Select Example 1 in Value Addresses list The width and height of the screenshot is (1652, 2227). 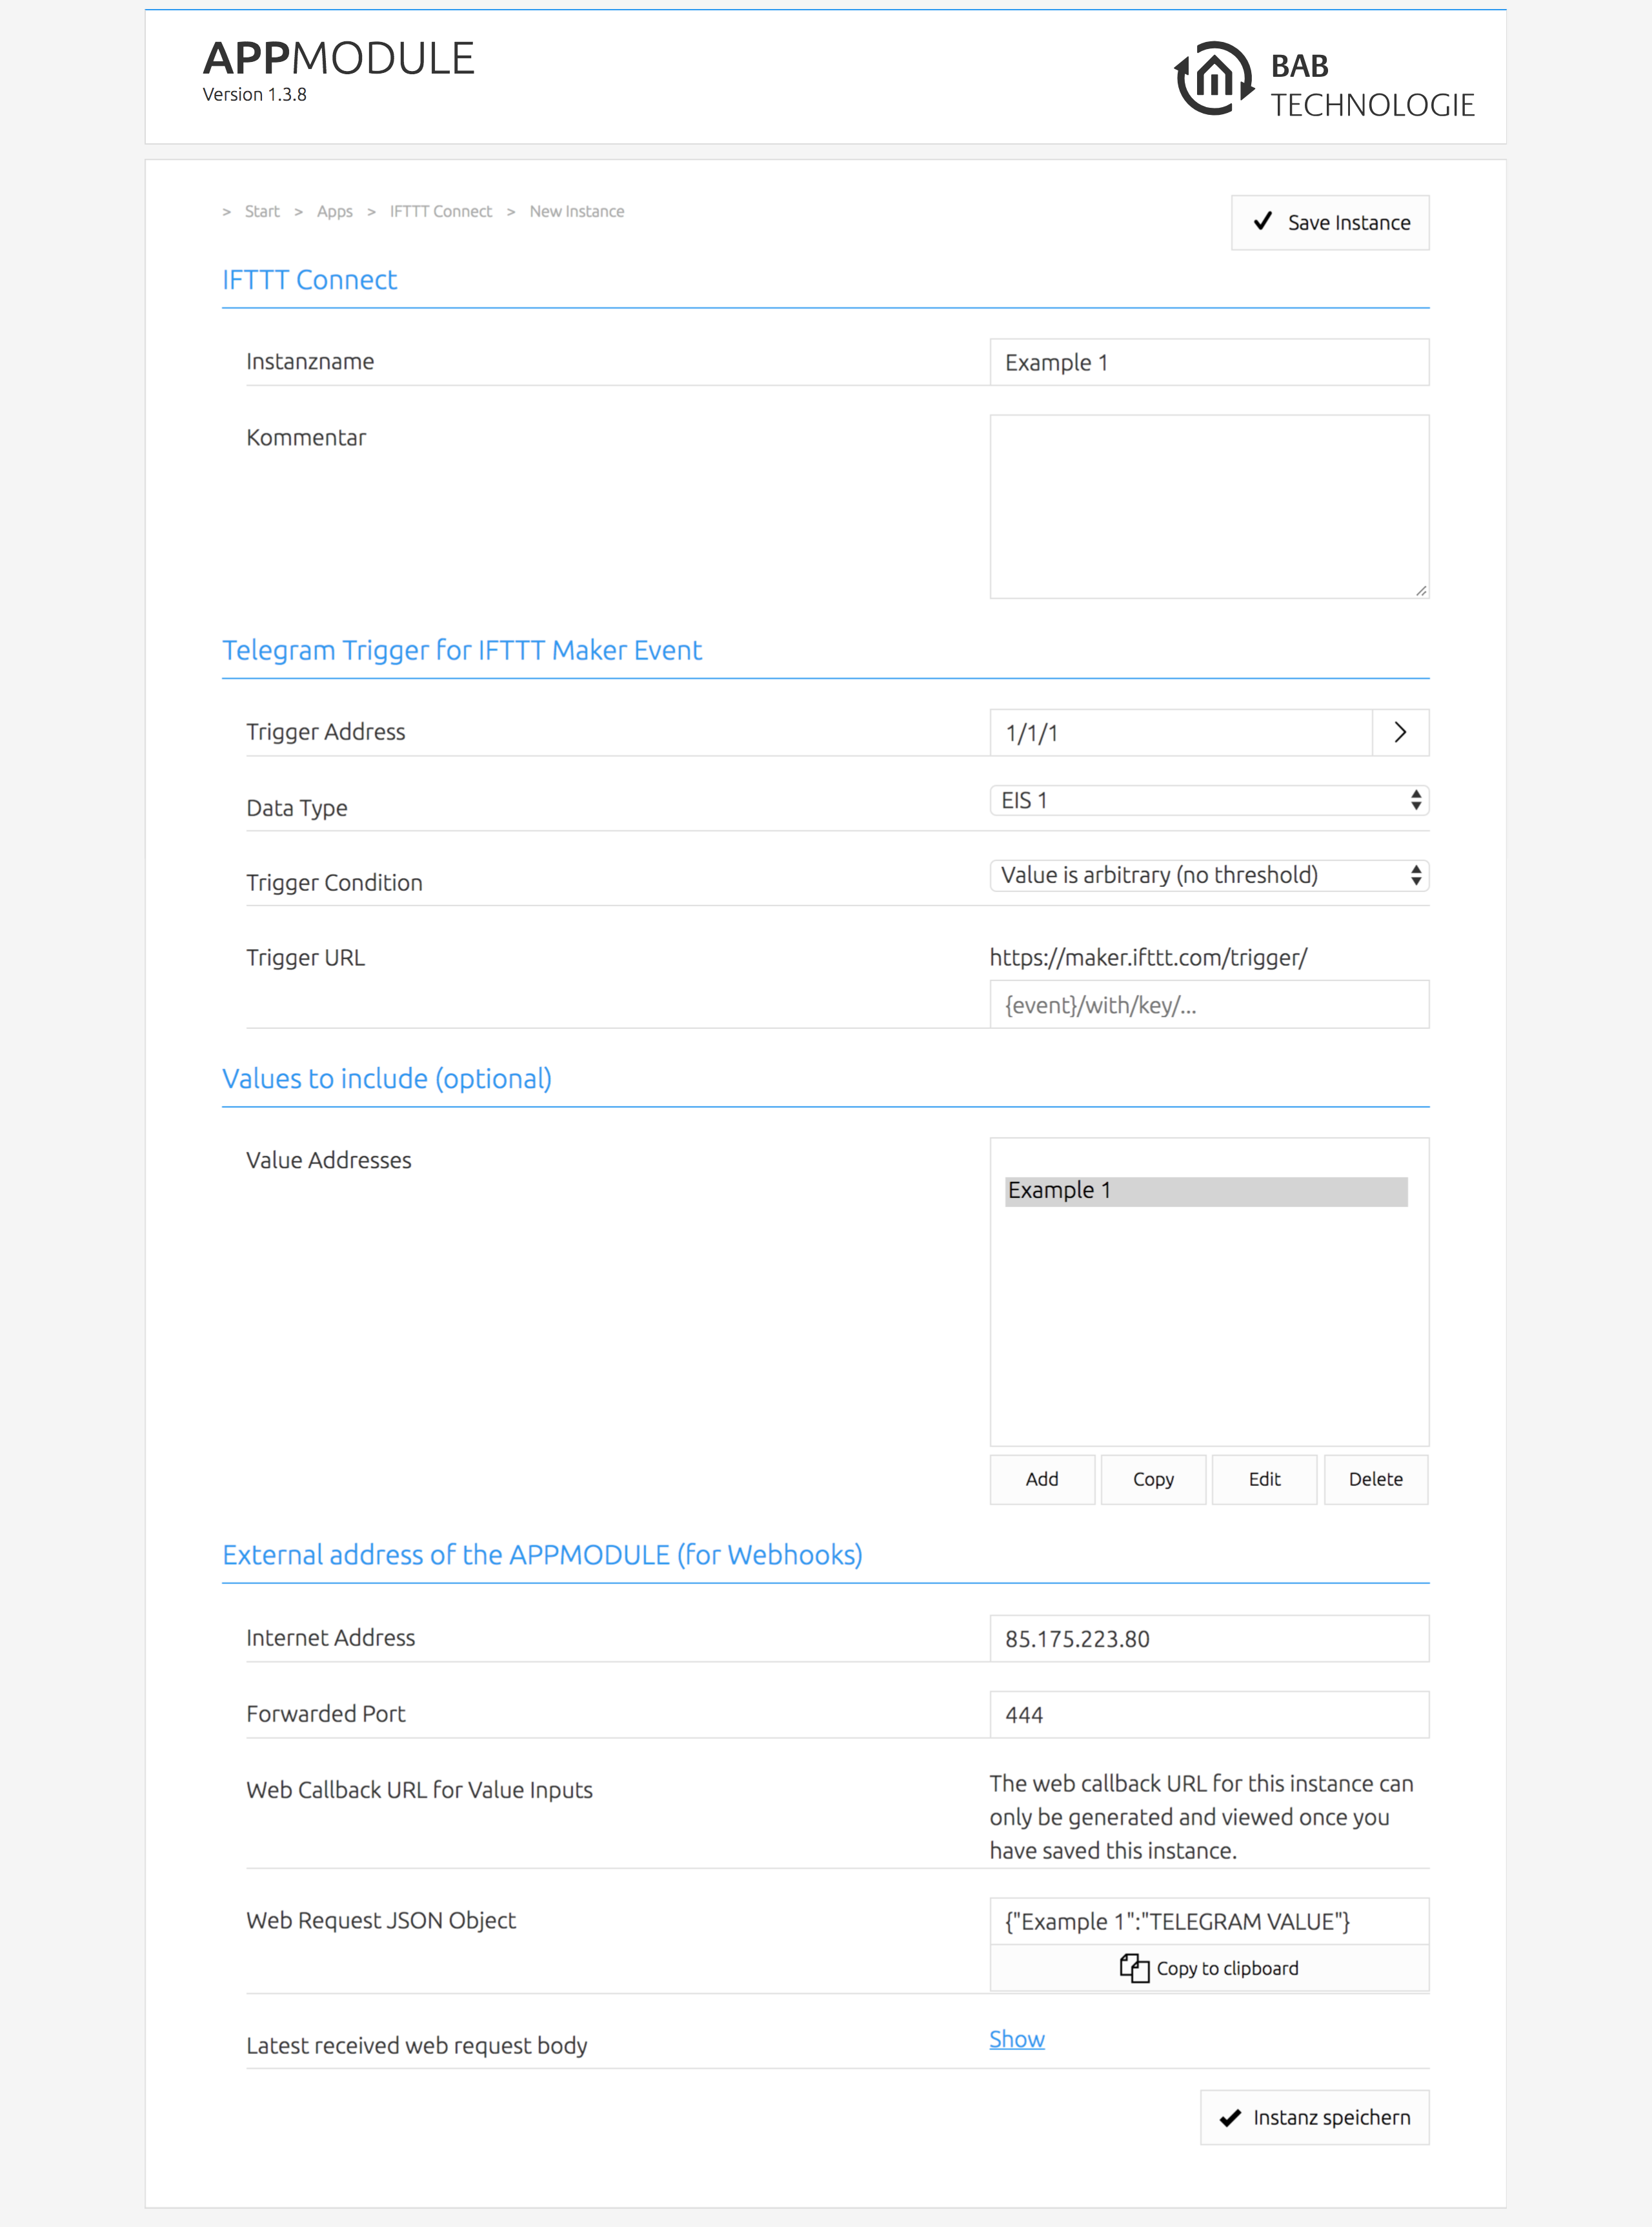[1205, 1191]
